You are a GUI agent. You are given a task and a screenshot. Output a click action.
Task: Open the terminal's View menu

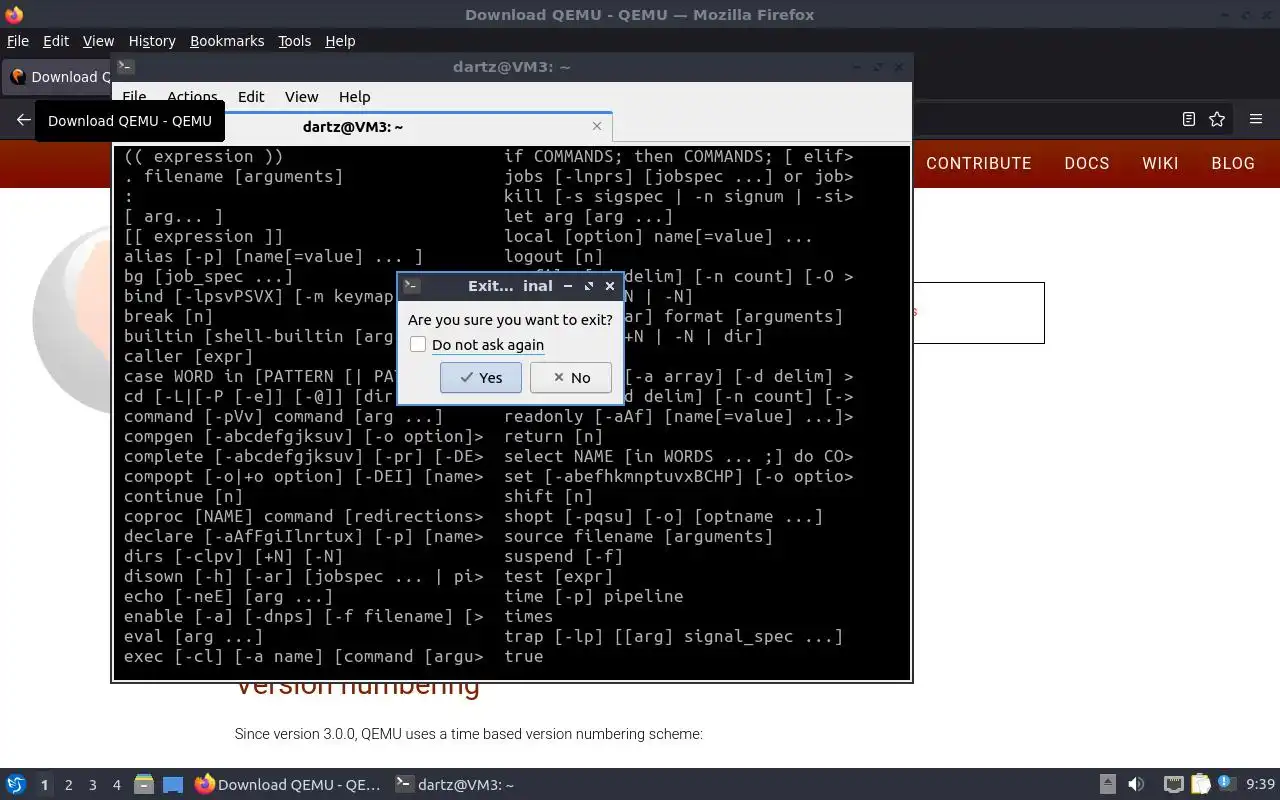coord(301,97)
